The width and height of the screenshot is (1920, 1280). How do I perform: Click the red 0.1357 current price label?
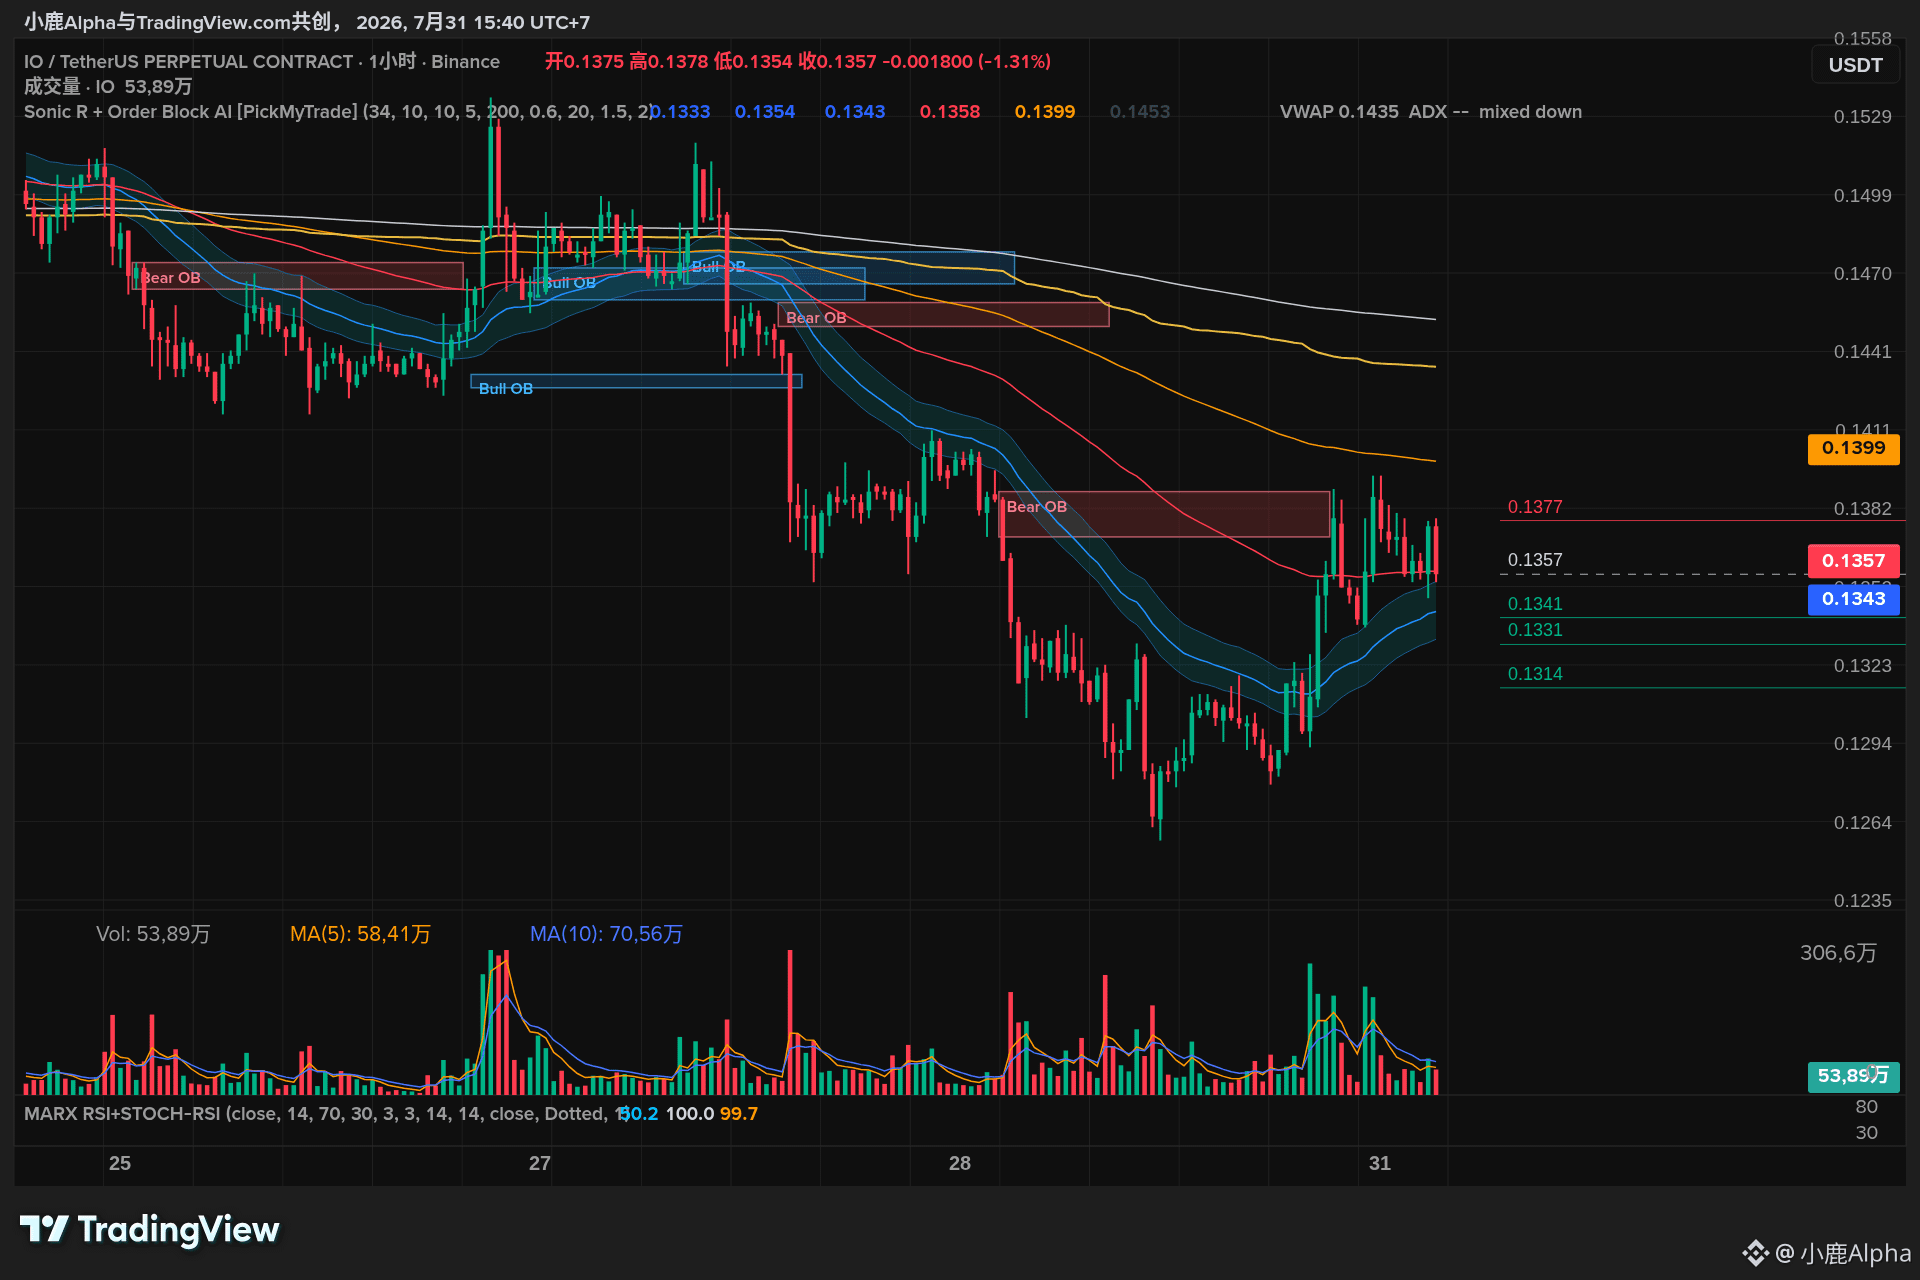click(1853, 561)
